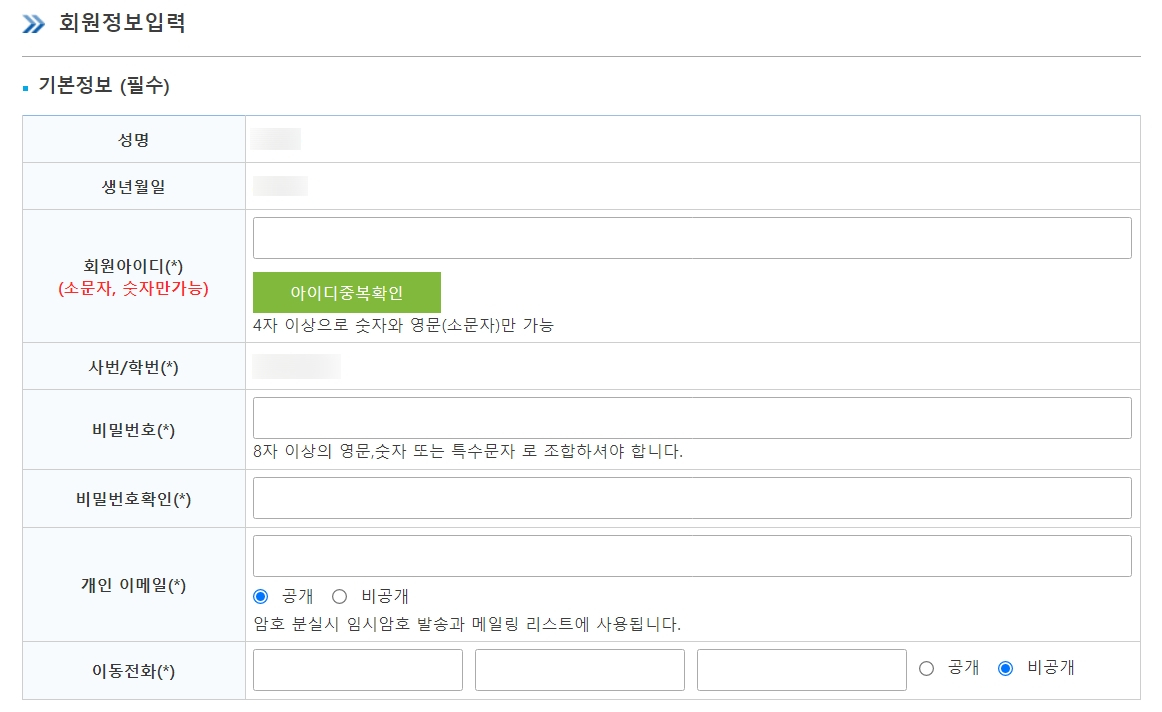Click the middle 이동전화 number box
The height and width of the screenshot is (712, 1162).
(580, 670)
